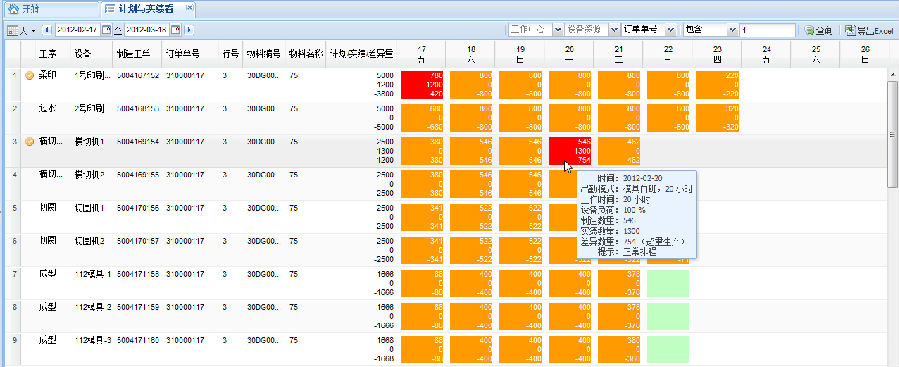This screenshot has height=367, width=899.
Task: Click orange cell for row 5 on day 18
Action: pos(471,217)
